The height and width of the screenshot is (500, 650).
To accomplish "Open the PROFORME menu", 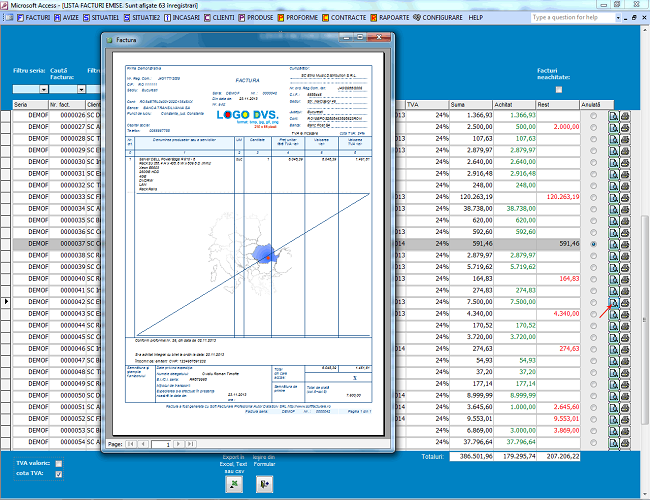I will click(x=298, y=17).
